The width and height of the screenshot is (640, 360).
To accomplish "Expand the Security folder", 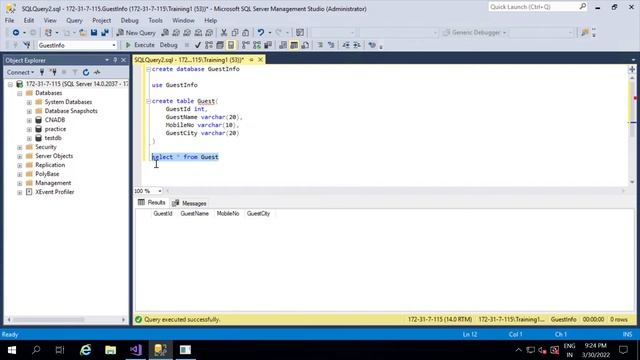I will (x=20, y=147).
